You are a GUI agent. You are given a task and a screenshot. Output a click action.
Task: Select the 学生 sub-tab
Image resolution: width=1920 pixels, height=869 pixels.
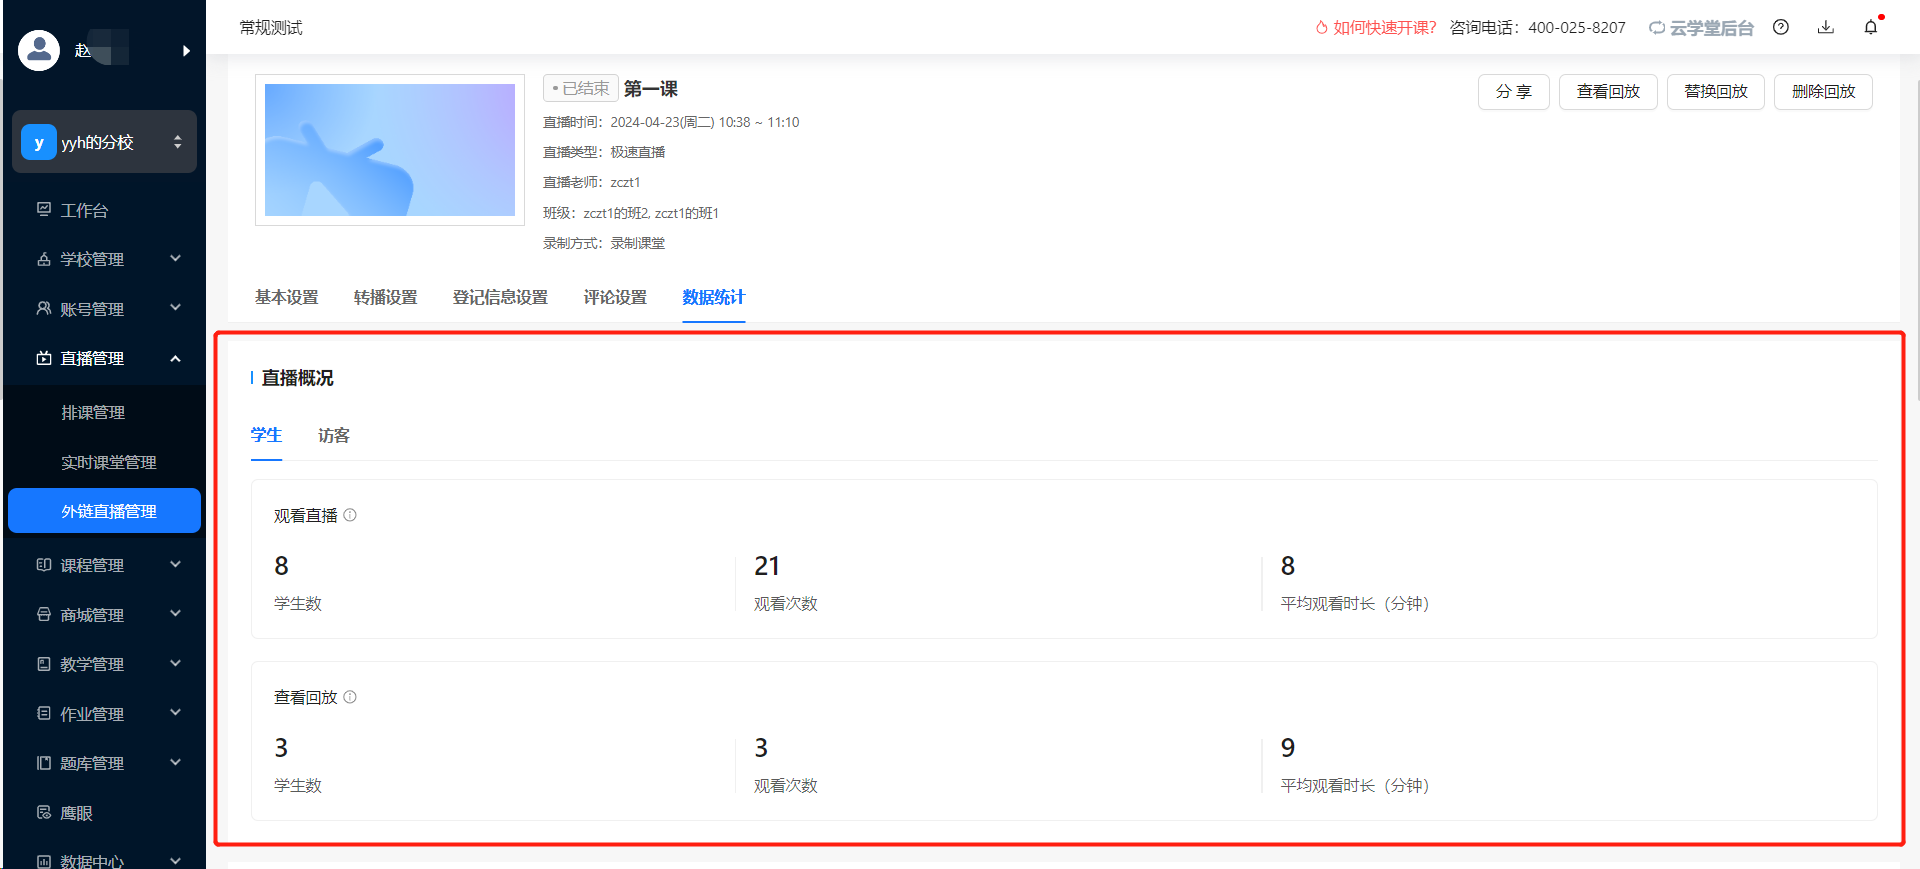pos(266,435)
